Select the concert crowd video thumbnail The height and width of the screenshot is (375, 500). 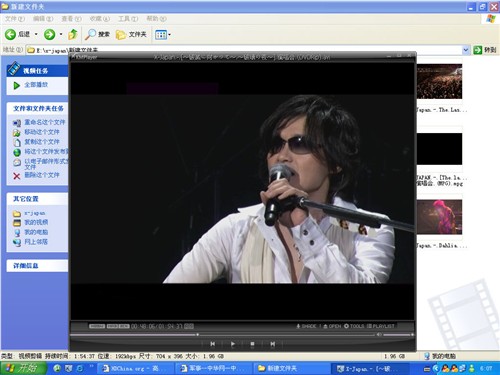tap(439, 81)
